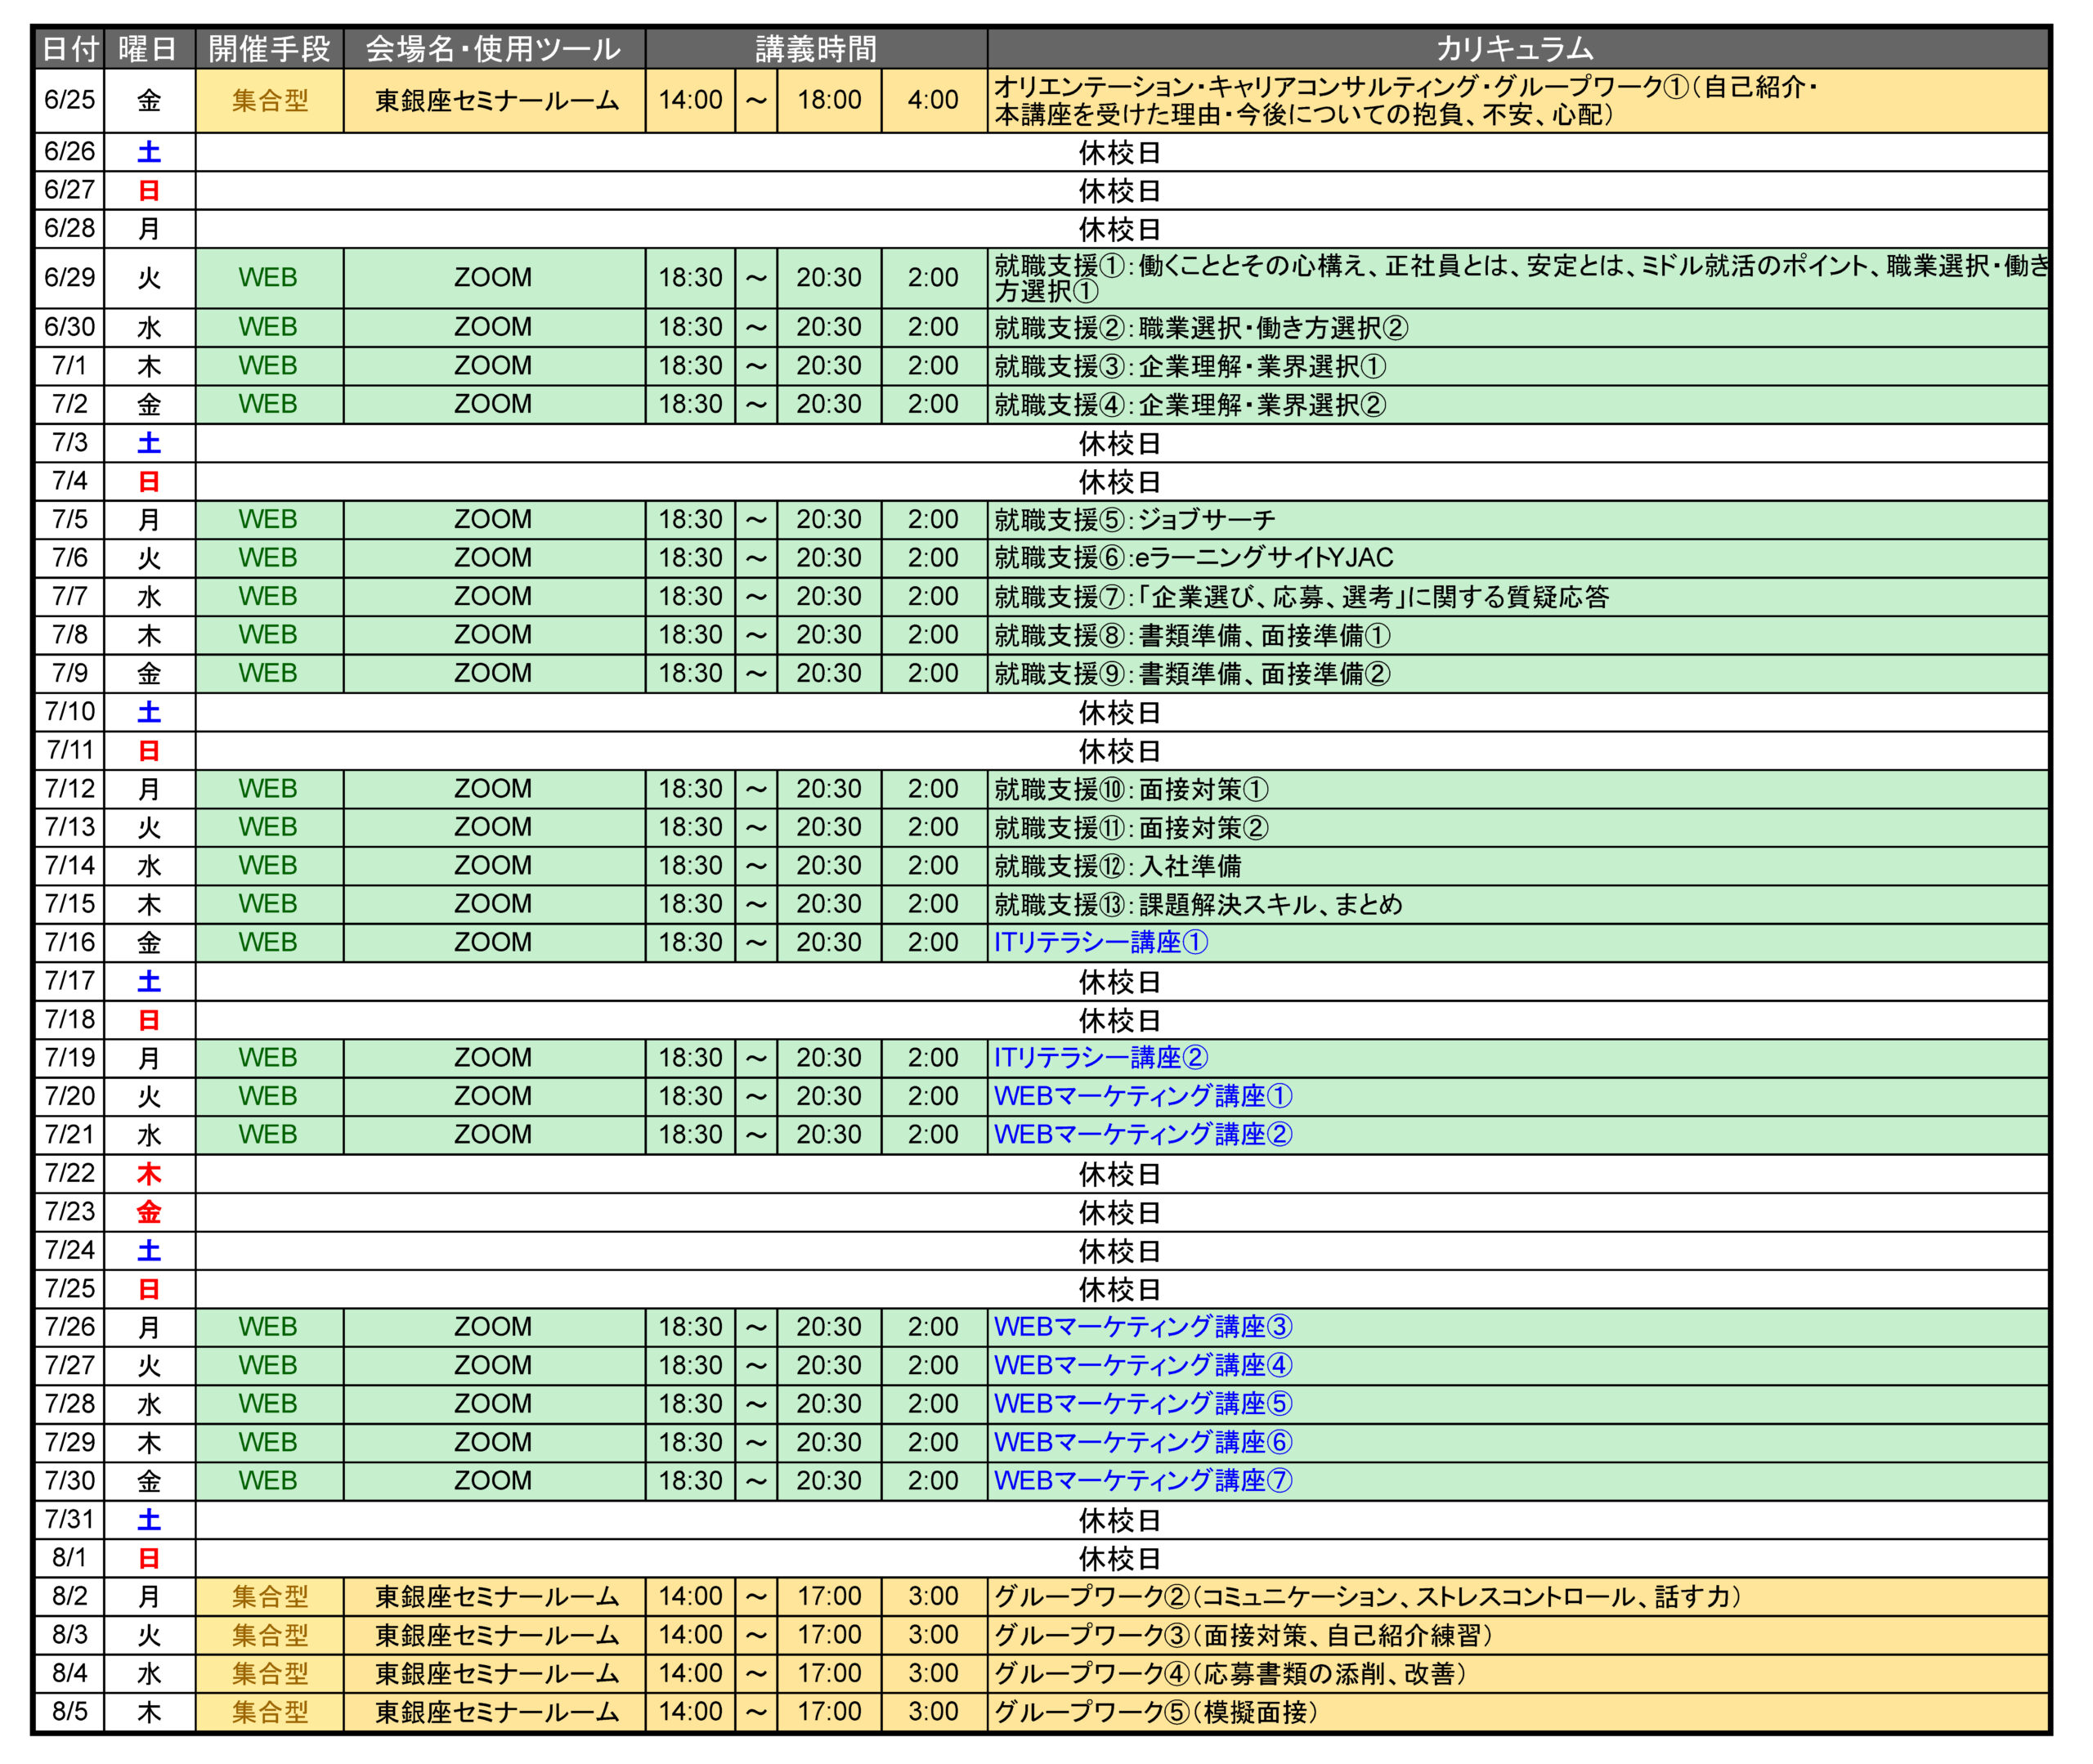Click 就職支援②:職業選択・働き方選択②
2093x1764 pixels.
[1201, 328]
